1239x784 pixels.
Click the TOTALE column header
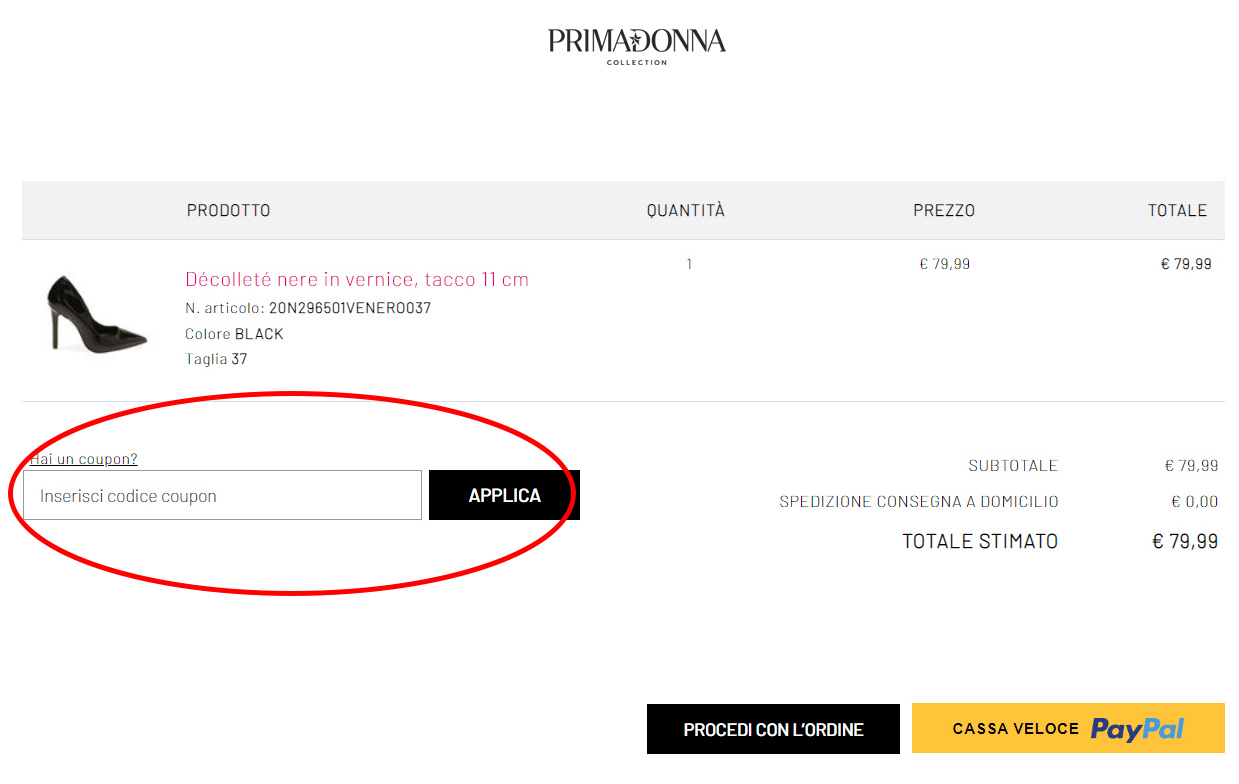click(1177, 210)
